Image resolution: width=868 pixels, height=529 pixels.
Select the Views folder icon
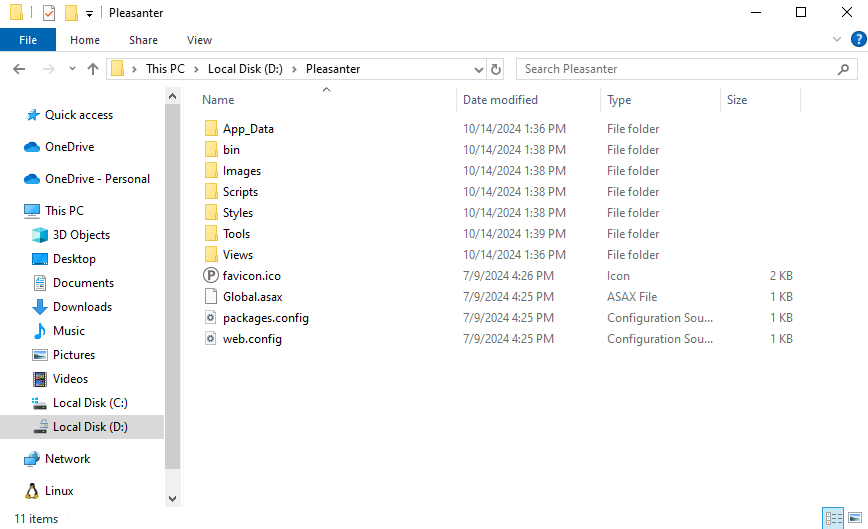[211, 255]
